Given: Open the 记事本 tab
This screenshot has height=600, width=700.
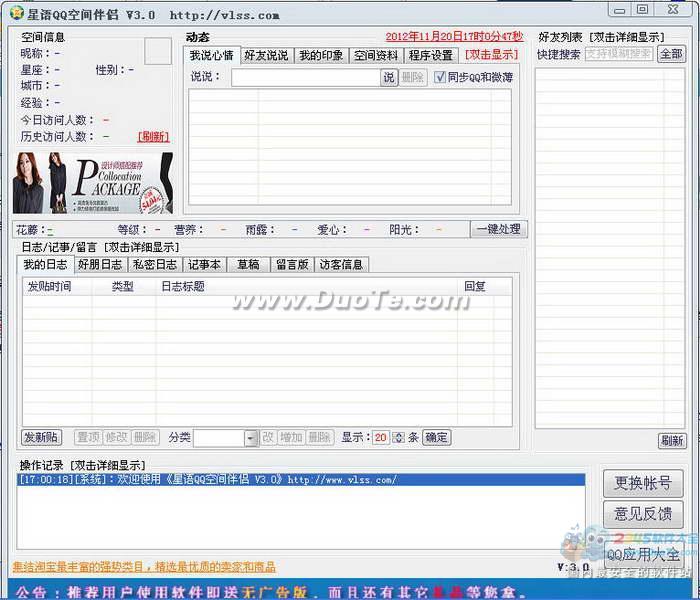Looking at the screenshot, I should [204, 265].
